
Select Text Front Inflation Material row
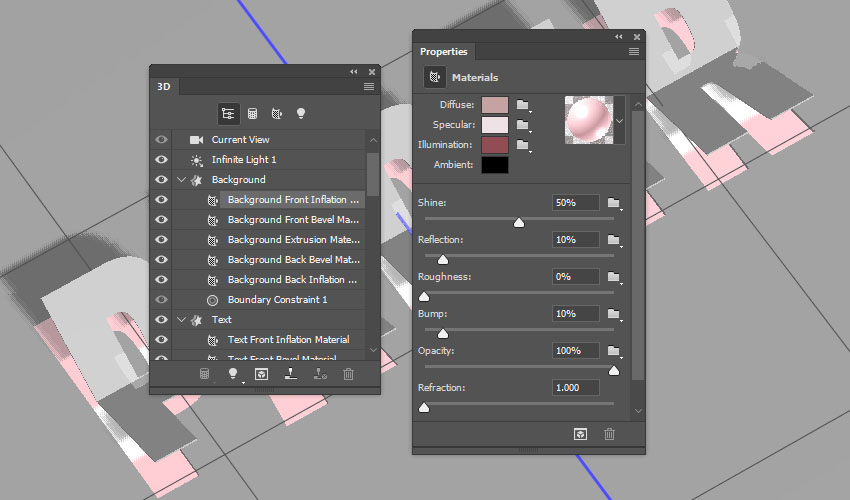269,339
